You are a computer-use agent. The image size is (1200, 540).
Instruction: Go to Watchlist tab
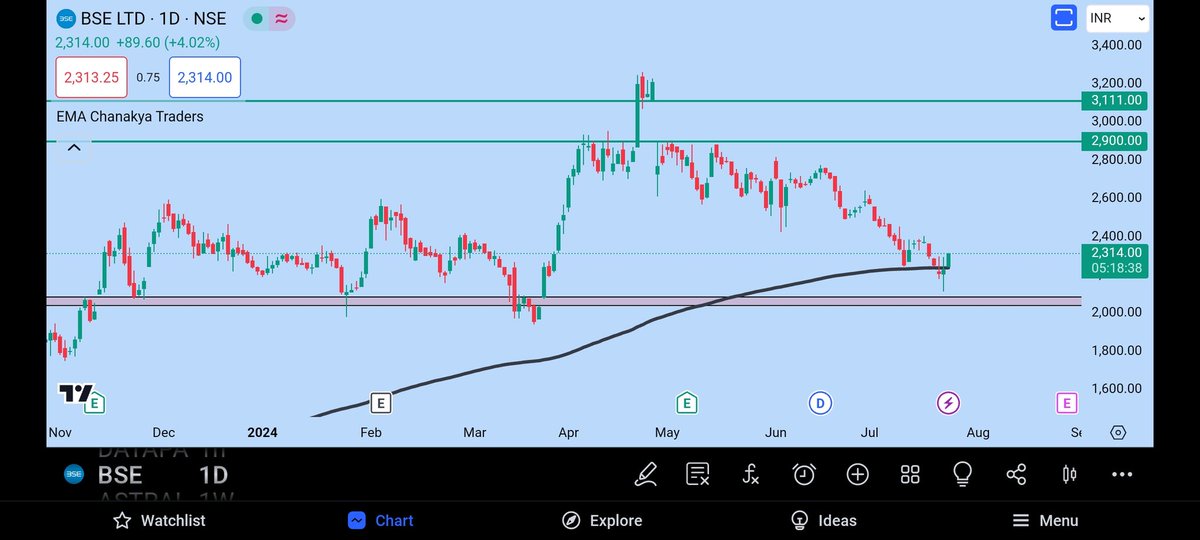coord(159,520)
